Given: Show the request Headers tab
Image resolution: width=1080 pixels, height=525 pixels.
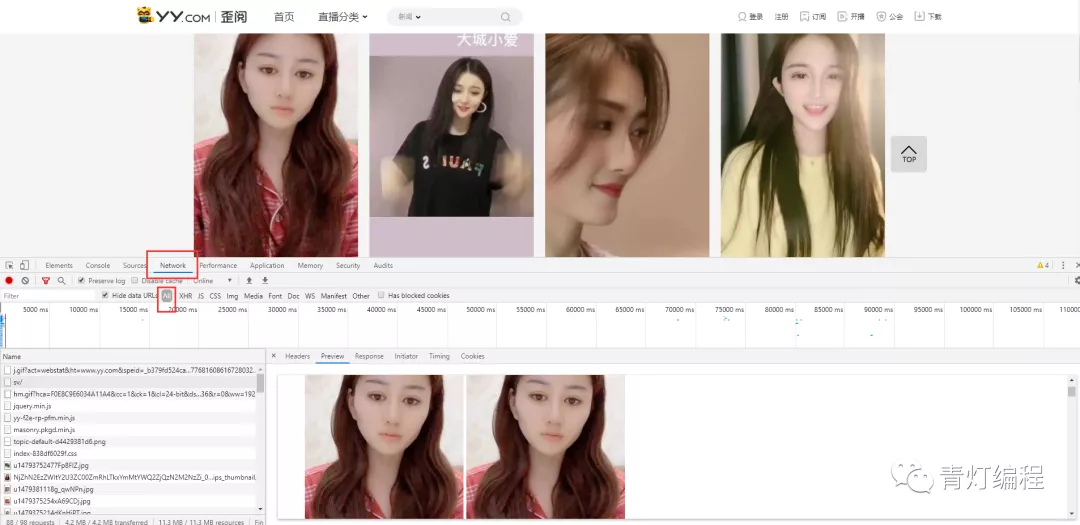Looking at the screenshot, I should click(298, 356).
